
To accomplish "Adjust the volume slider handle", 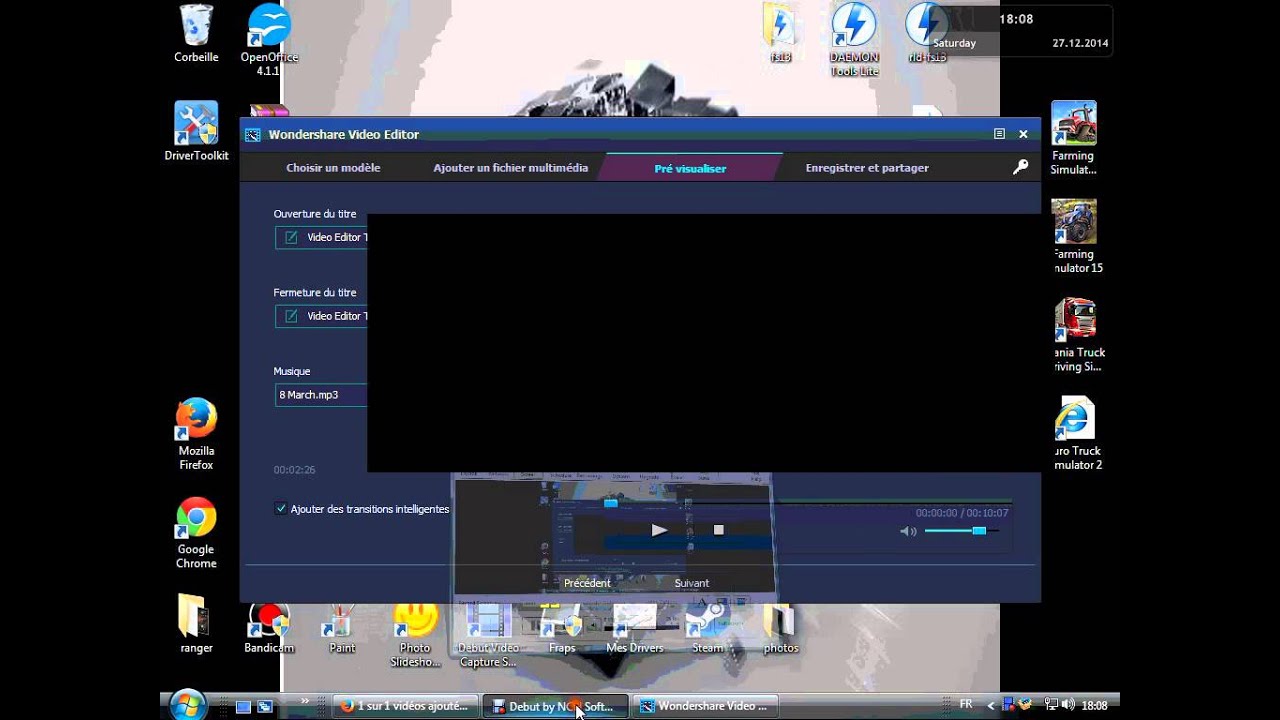I will [x=979, y=531].
